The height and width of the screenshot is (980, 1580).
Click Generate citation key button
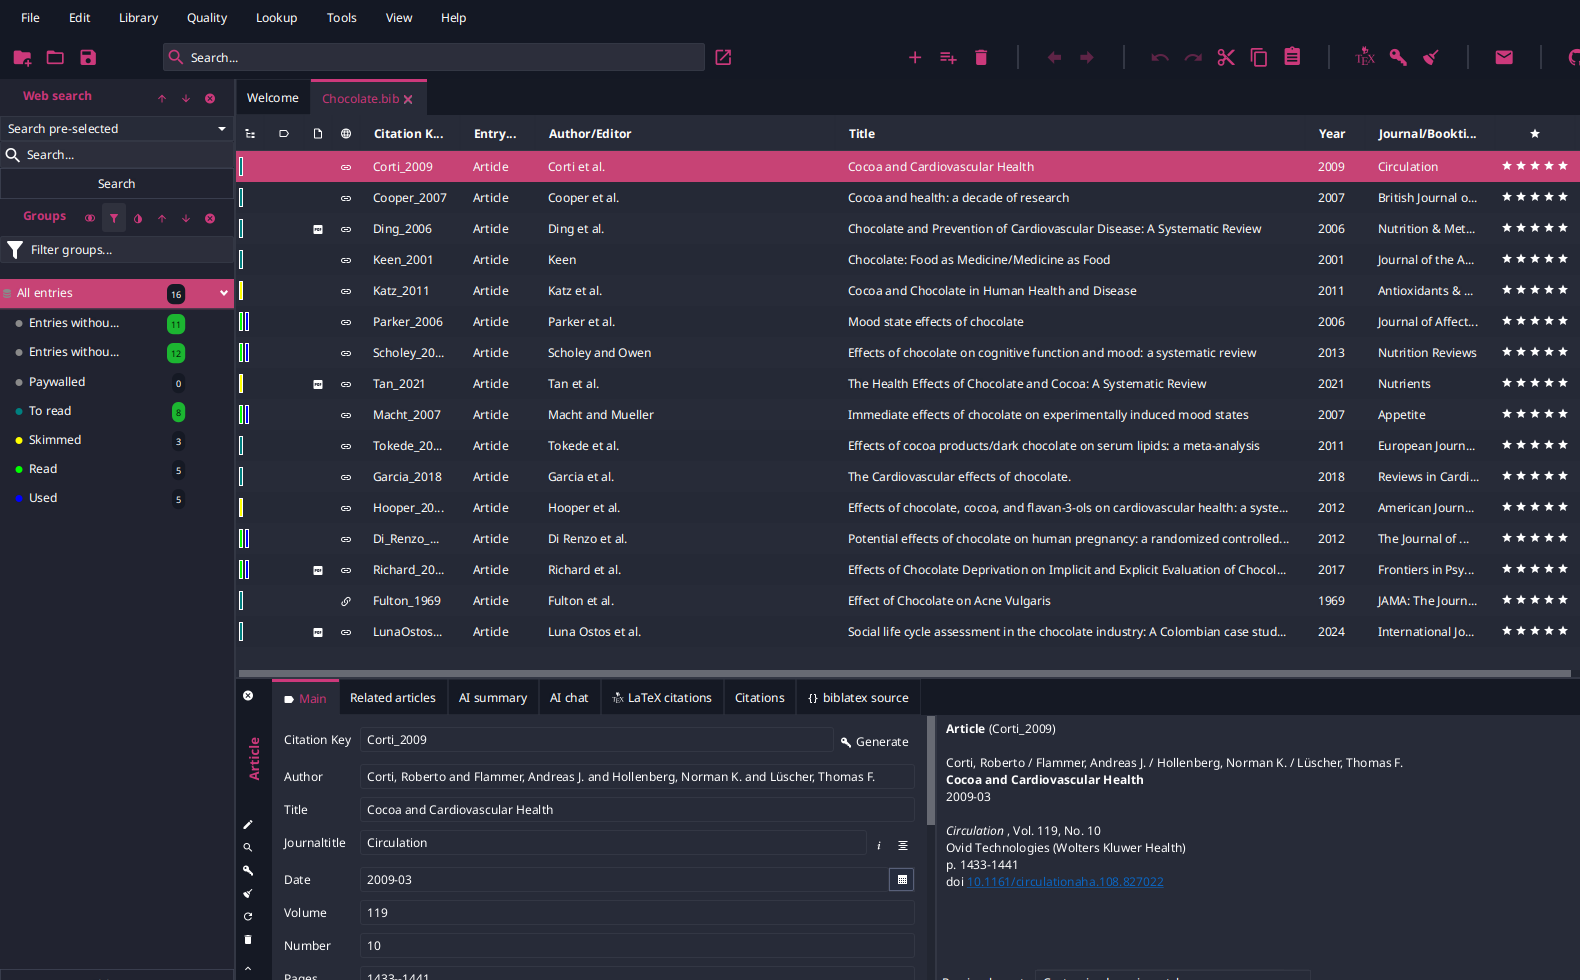click(875, 742)
